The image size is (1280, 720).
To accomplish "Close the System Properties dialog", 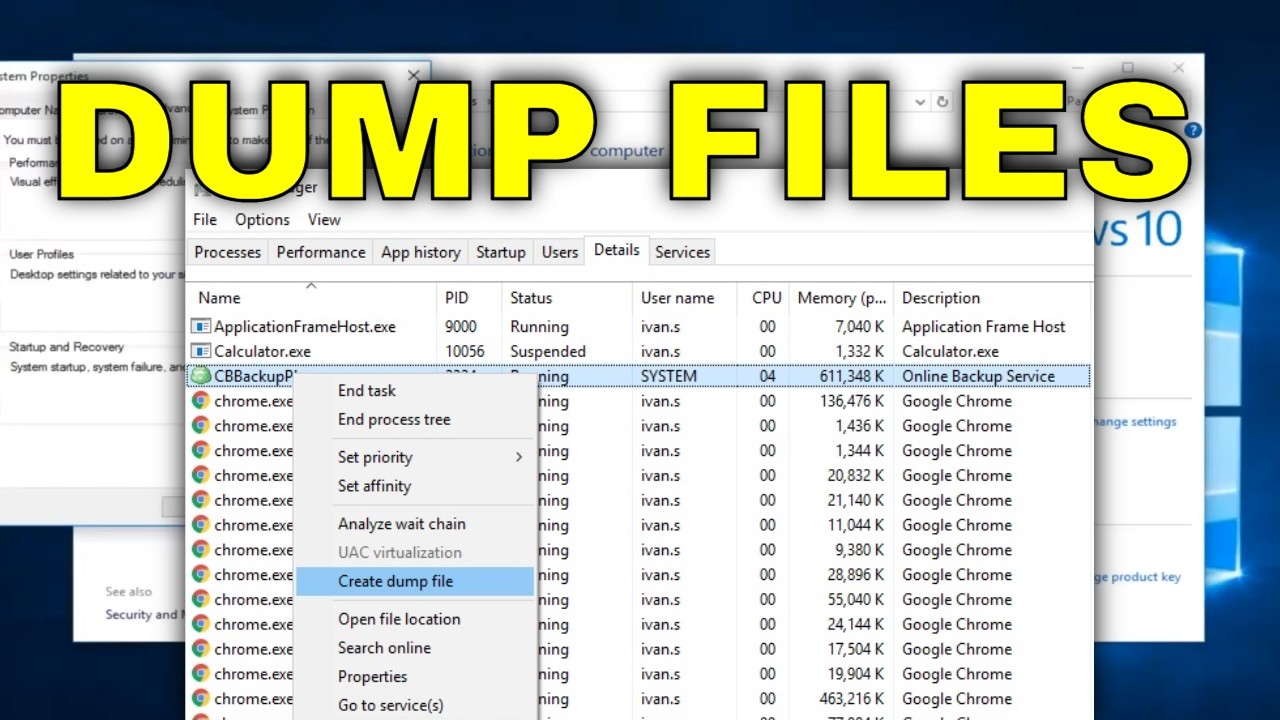I will (x=414, y=75).
